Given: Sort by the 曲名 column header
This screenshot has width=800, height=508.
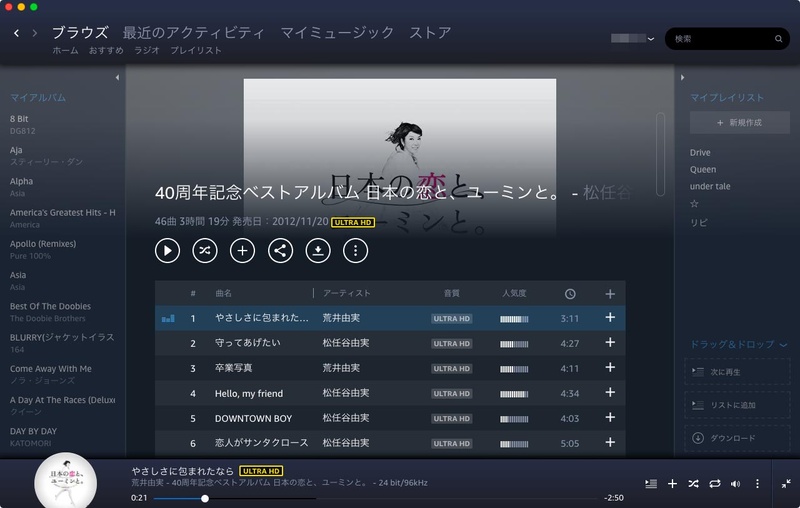Looking at the screenshot, I should tap(223, 293).
